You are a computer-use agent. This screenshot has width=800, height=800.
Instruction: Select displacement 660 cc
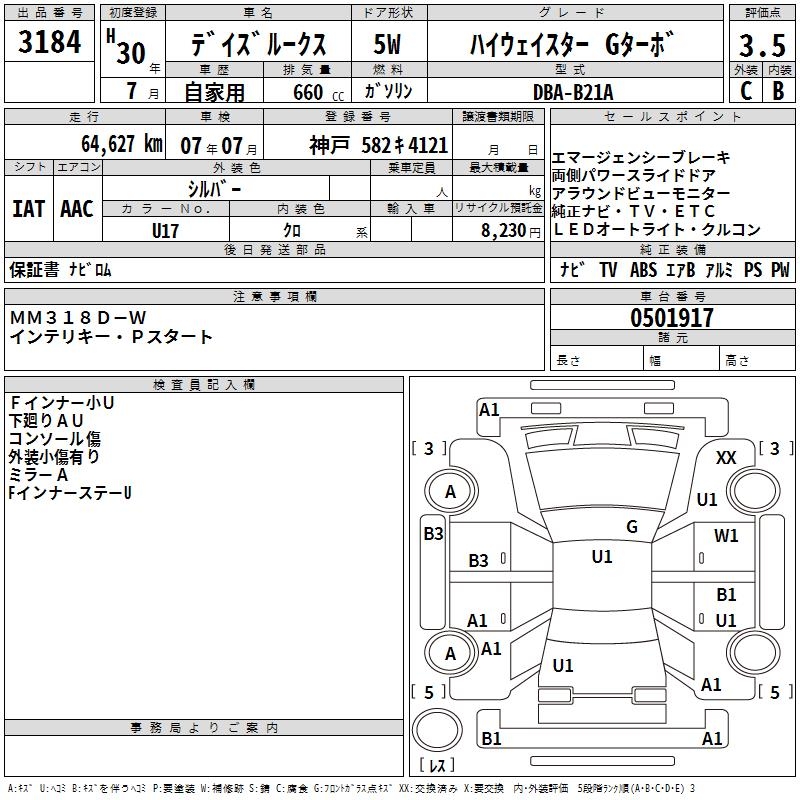pos(318,93)
